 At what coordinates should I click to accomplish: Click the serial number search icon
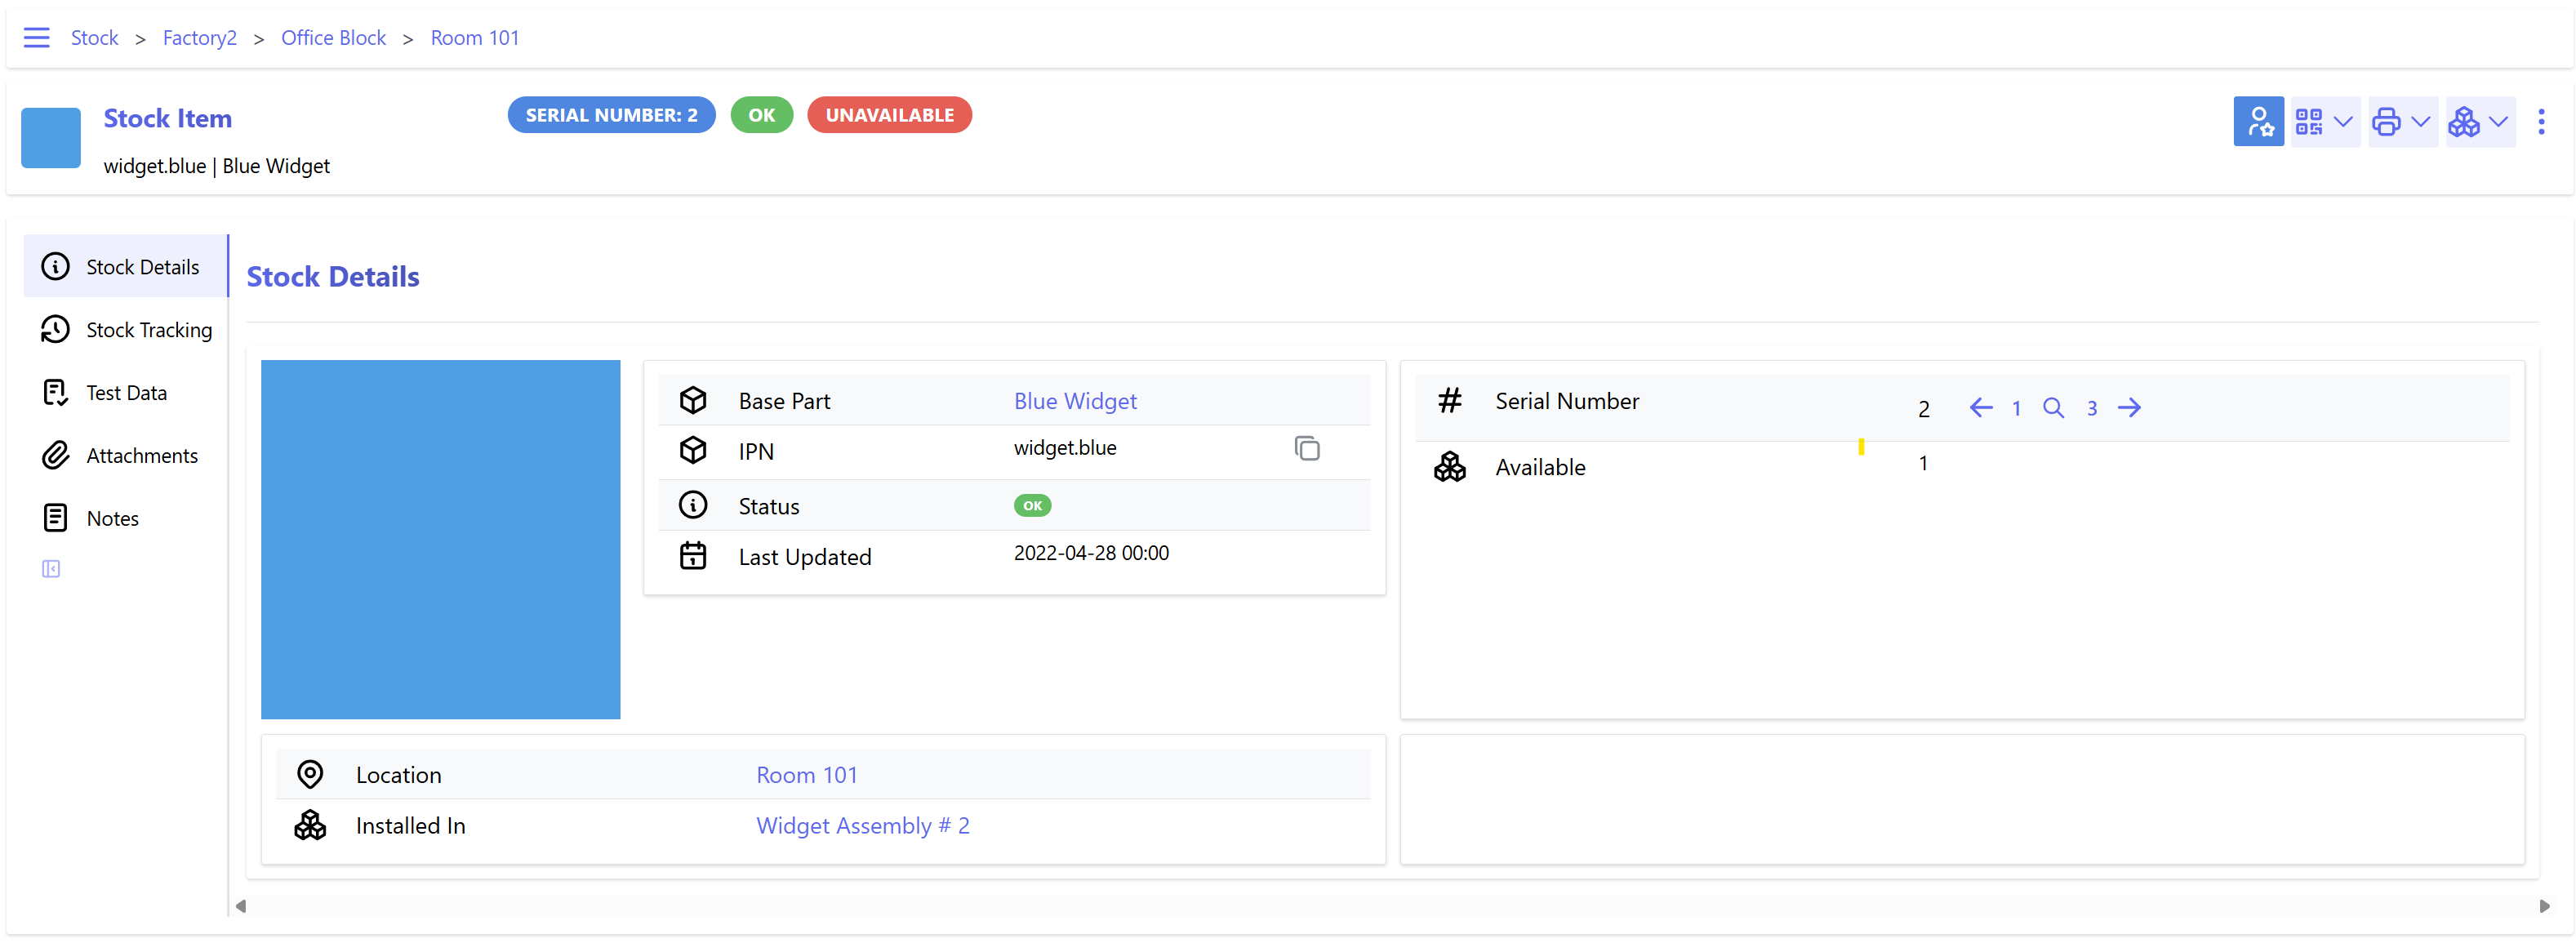pos(2053,408)
